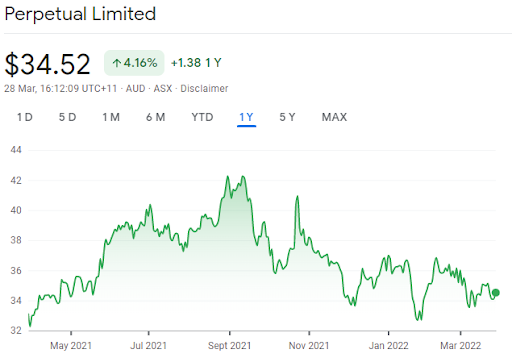The height and width of the screenshot is (362, 512).
Task: Click the 38 y-axis value
Action: coord(16,240)
